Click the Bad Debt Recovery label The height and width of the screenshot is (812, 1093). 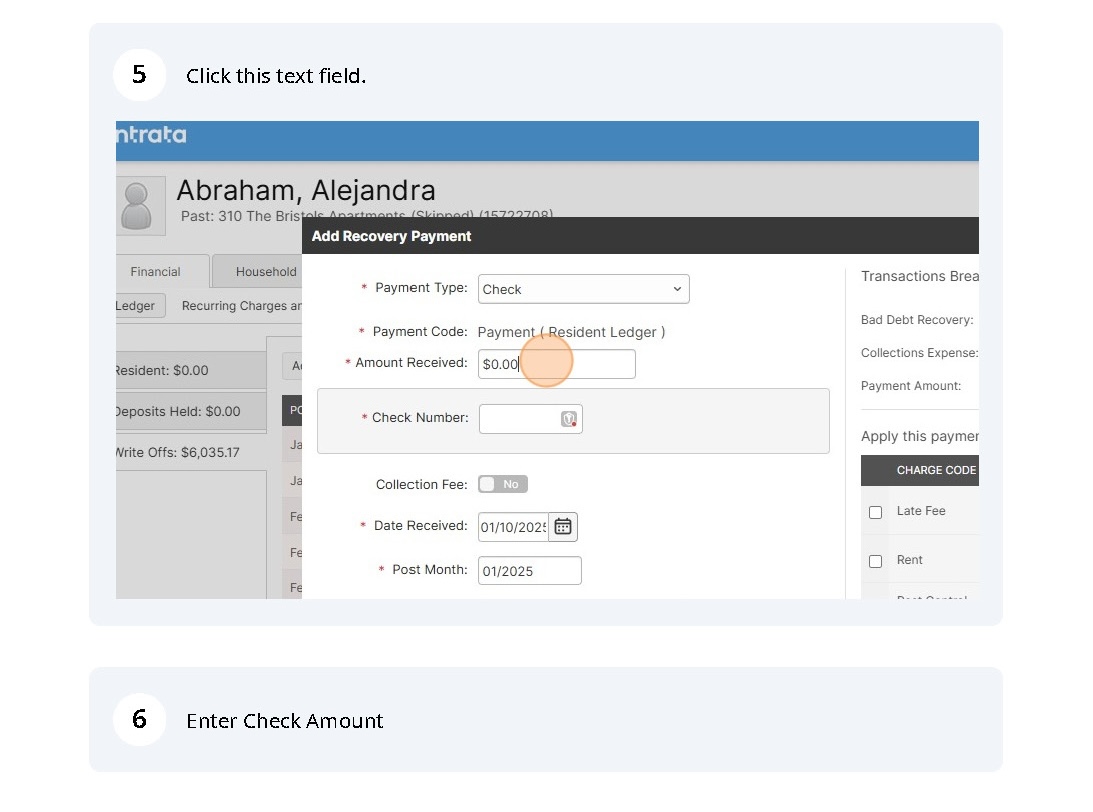917,320
